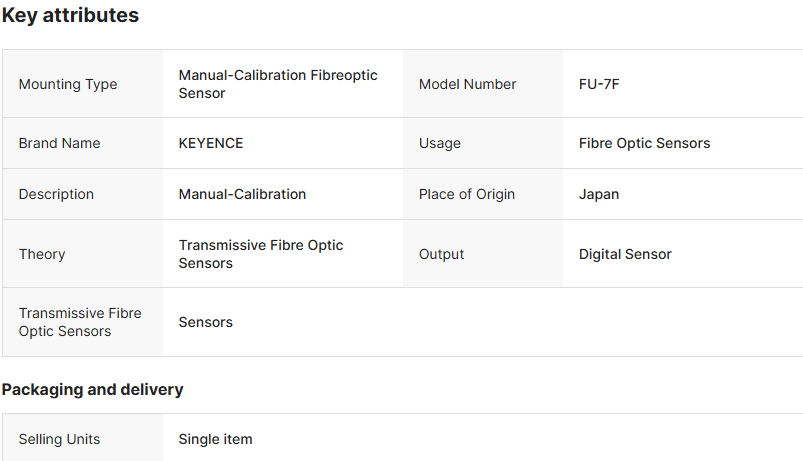The width and height of the screenshot is (803, 461).
Task: Click the Mounting Type label cell
Action: pyautogui.click(x=68, y=85)
